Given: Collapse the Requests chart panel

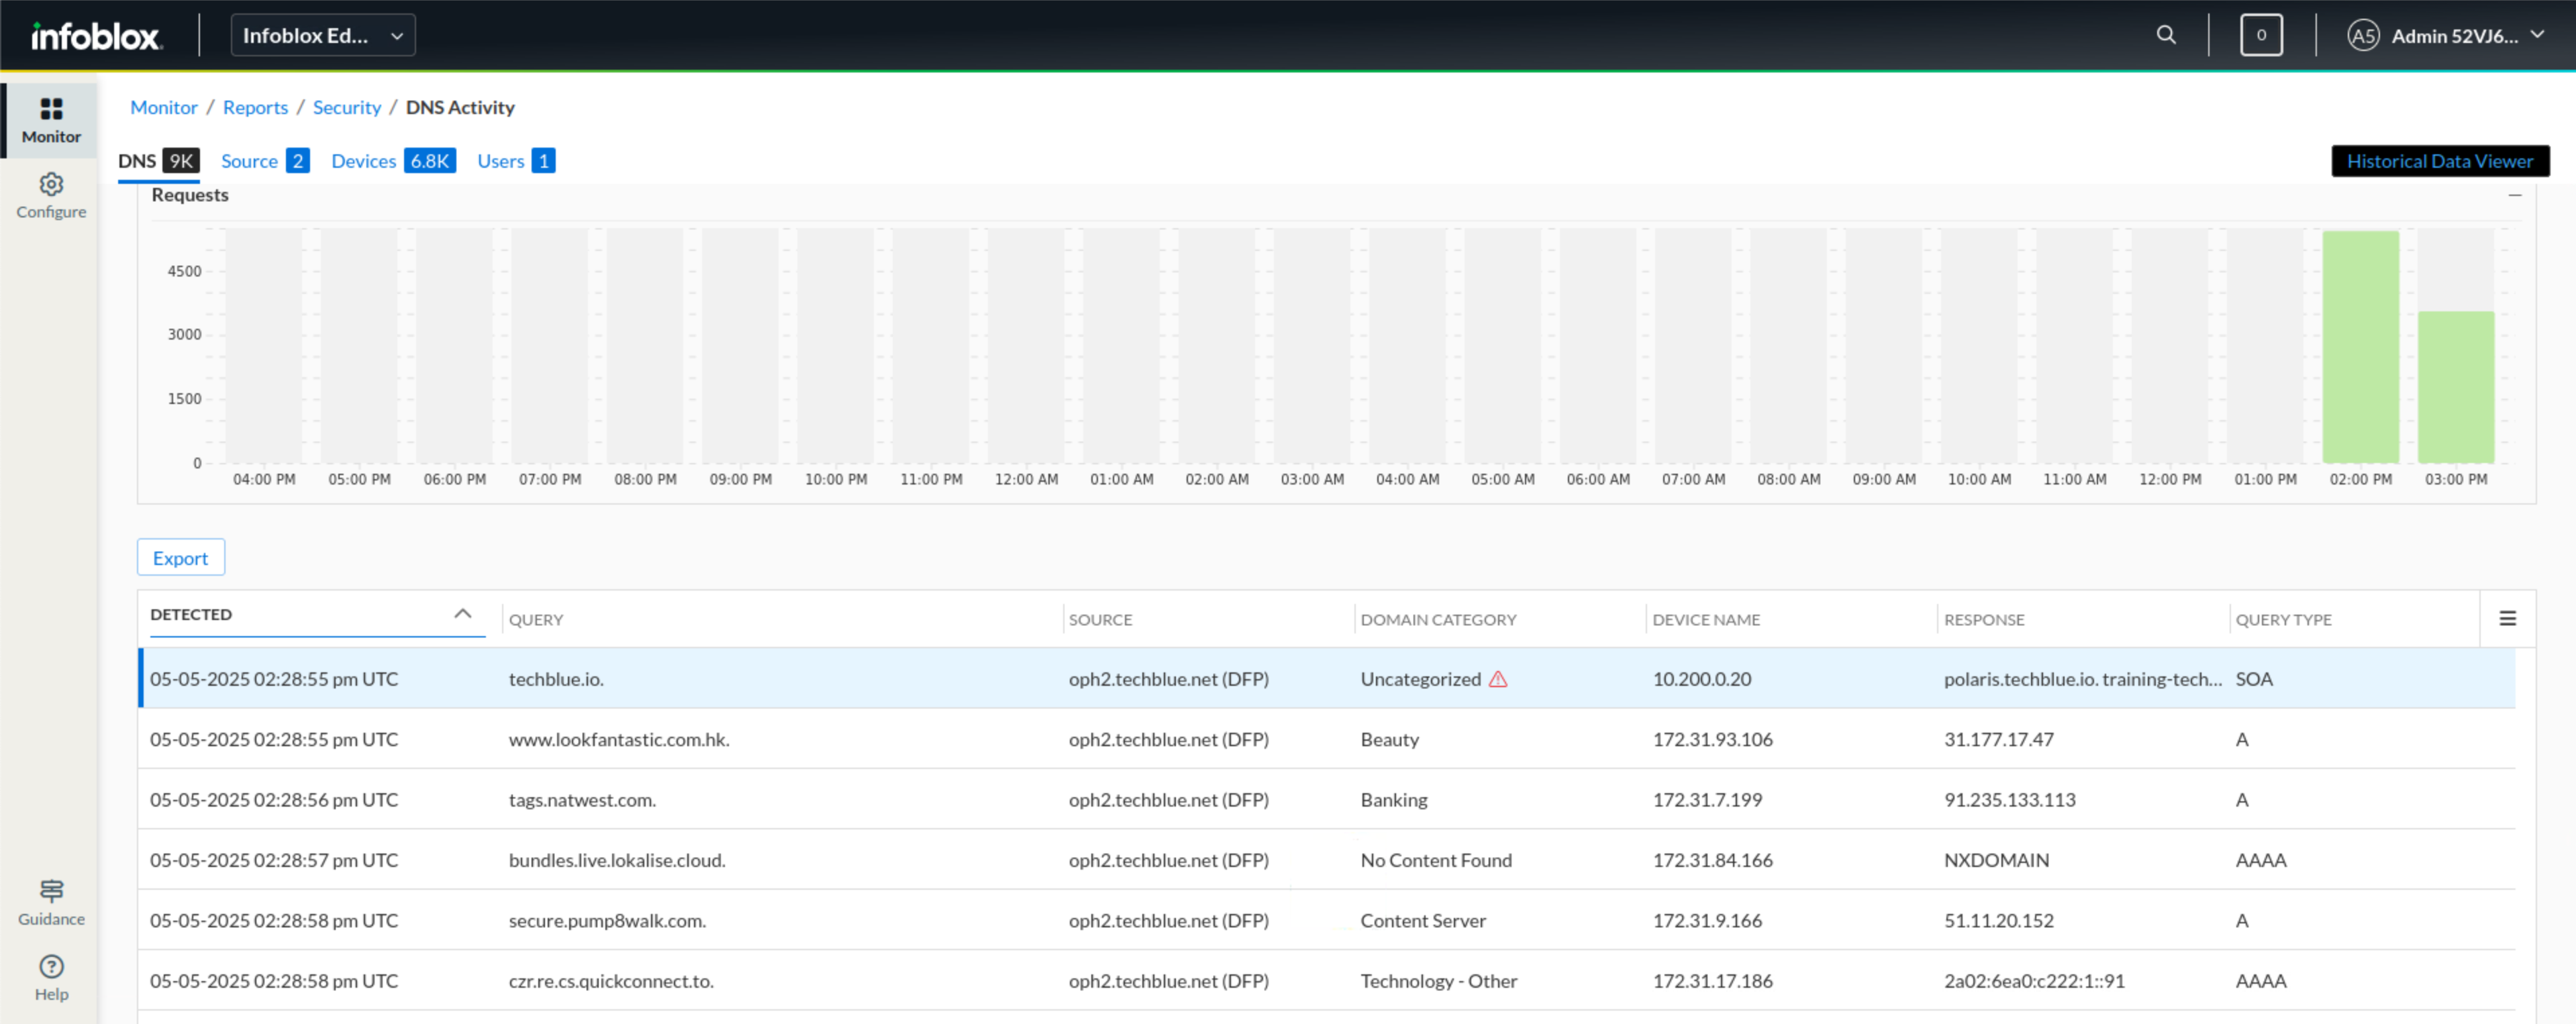Looking at the screenshot, I should tap(2514, 196).
